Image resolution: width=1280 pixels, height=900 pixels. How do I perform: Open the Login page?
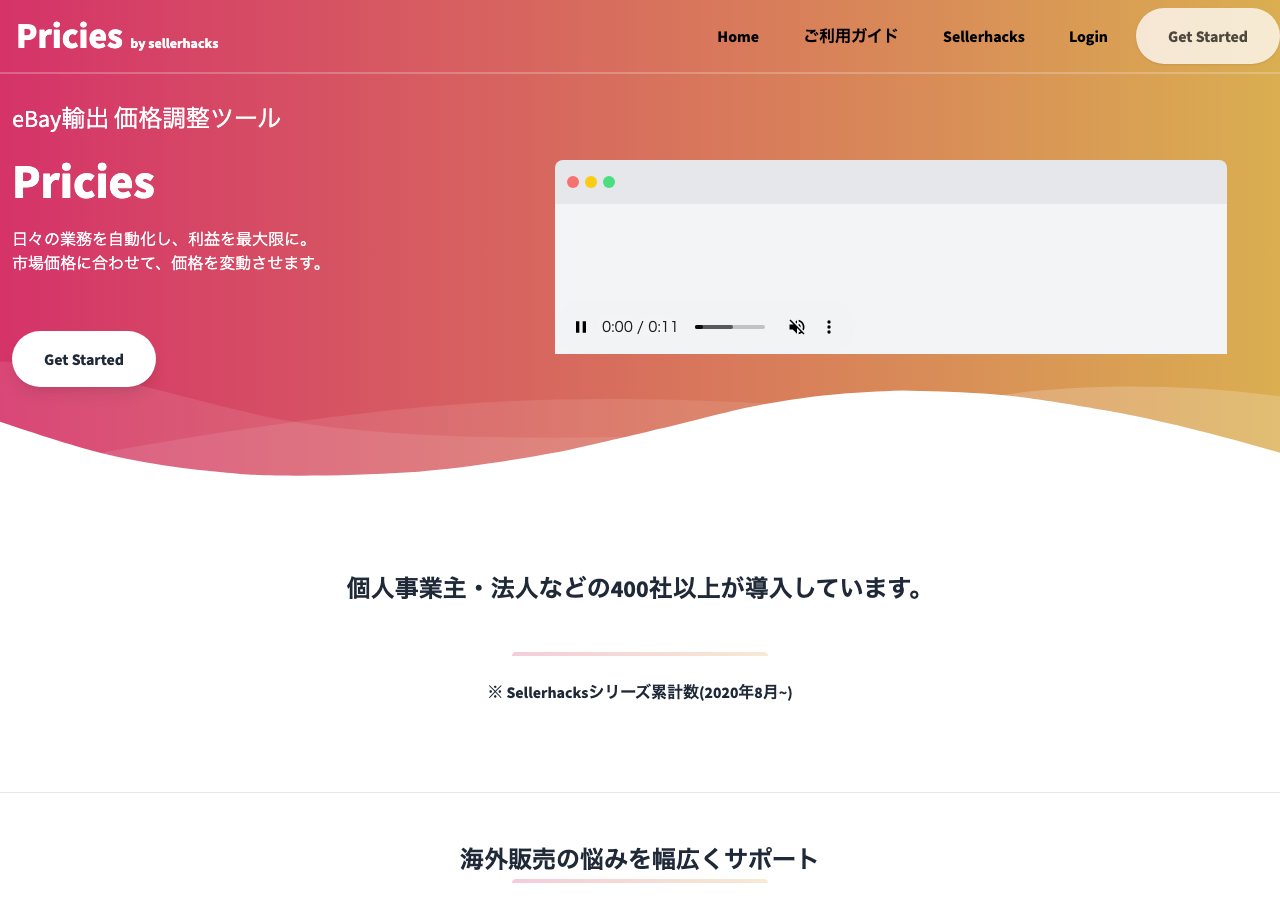[1088, 37]
